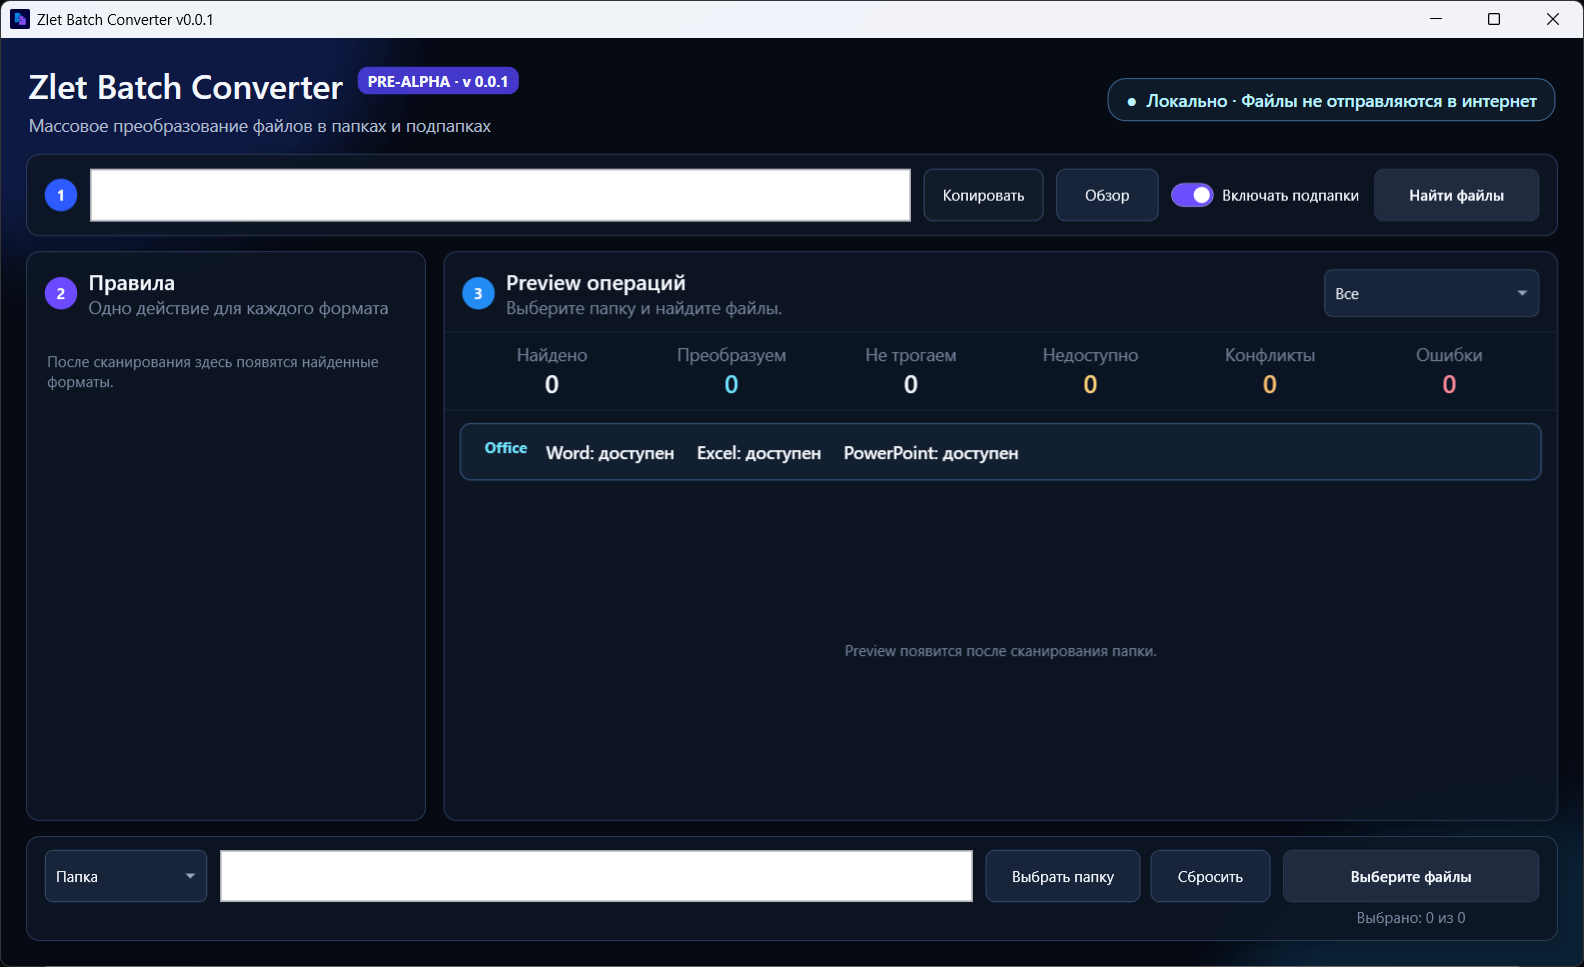Click the PRE-ALPHA · v 0.0.1 badge
1584x967 pixels.
coord(438,82)
